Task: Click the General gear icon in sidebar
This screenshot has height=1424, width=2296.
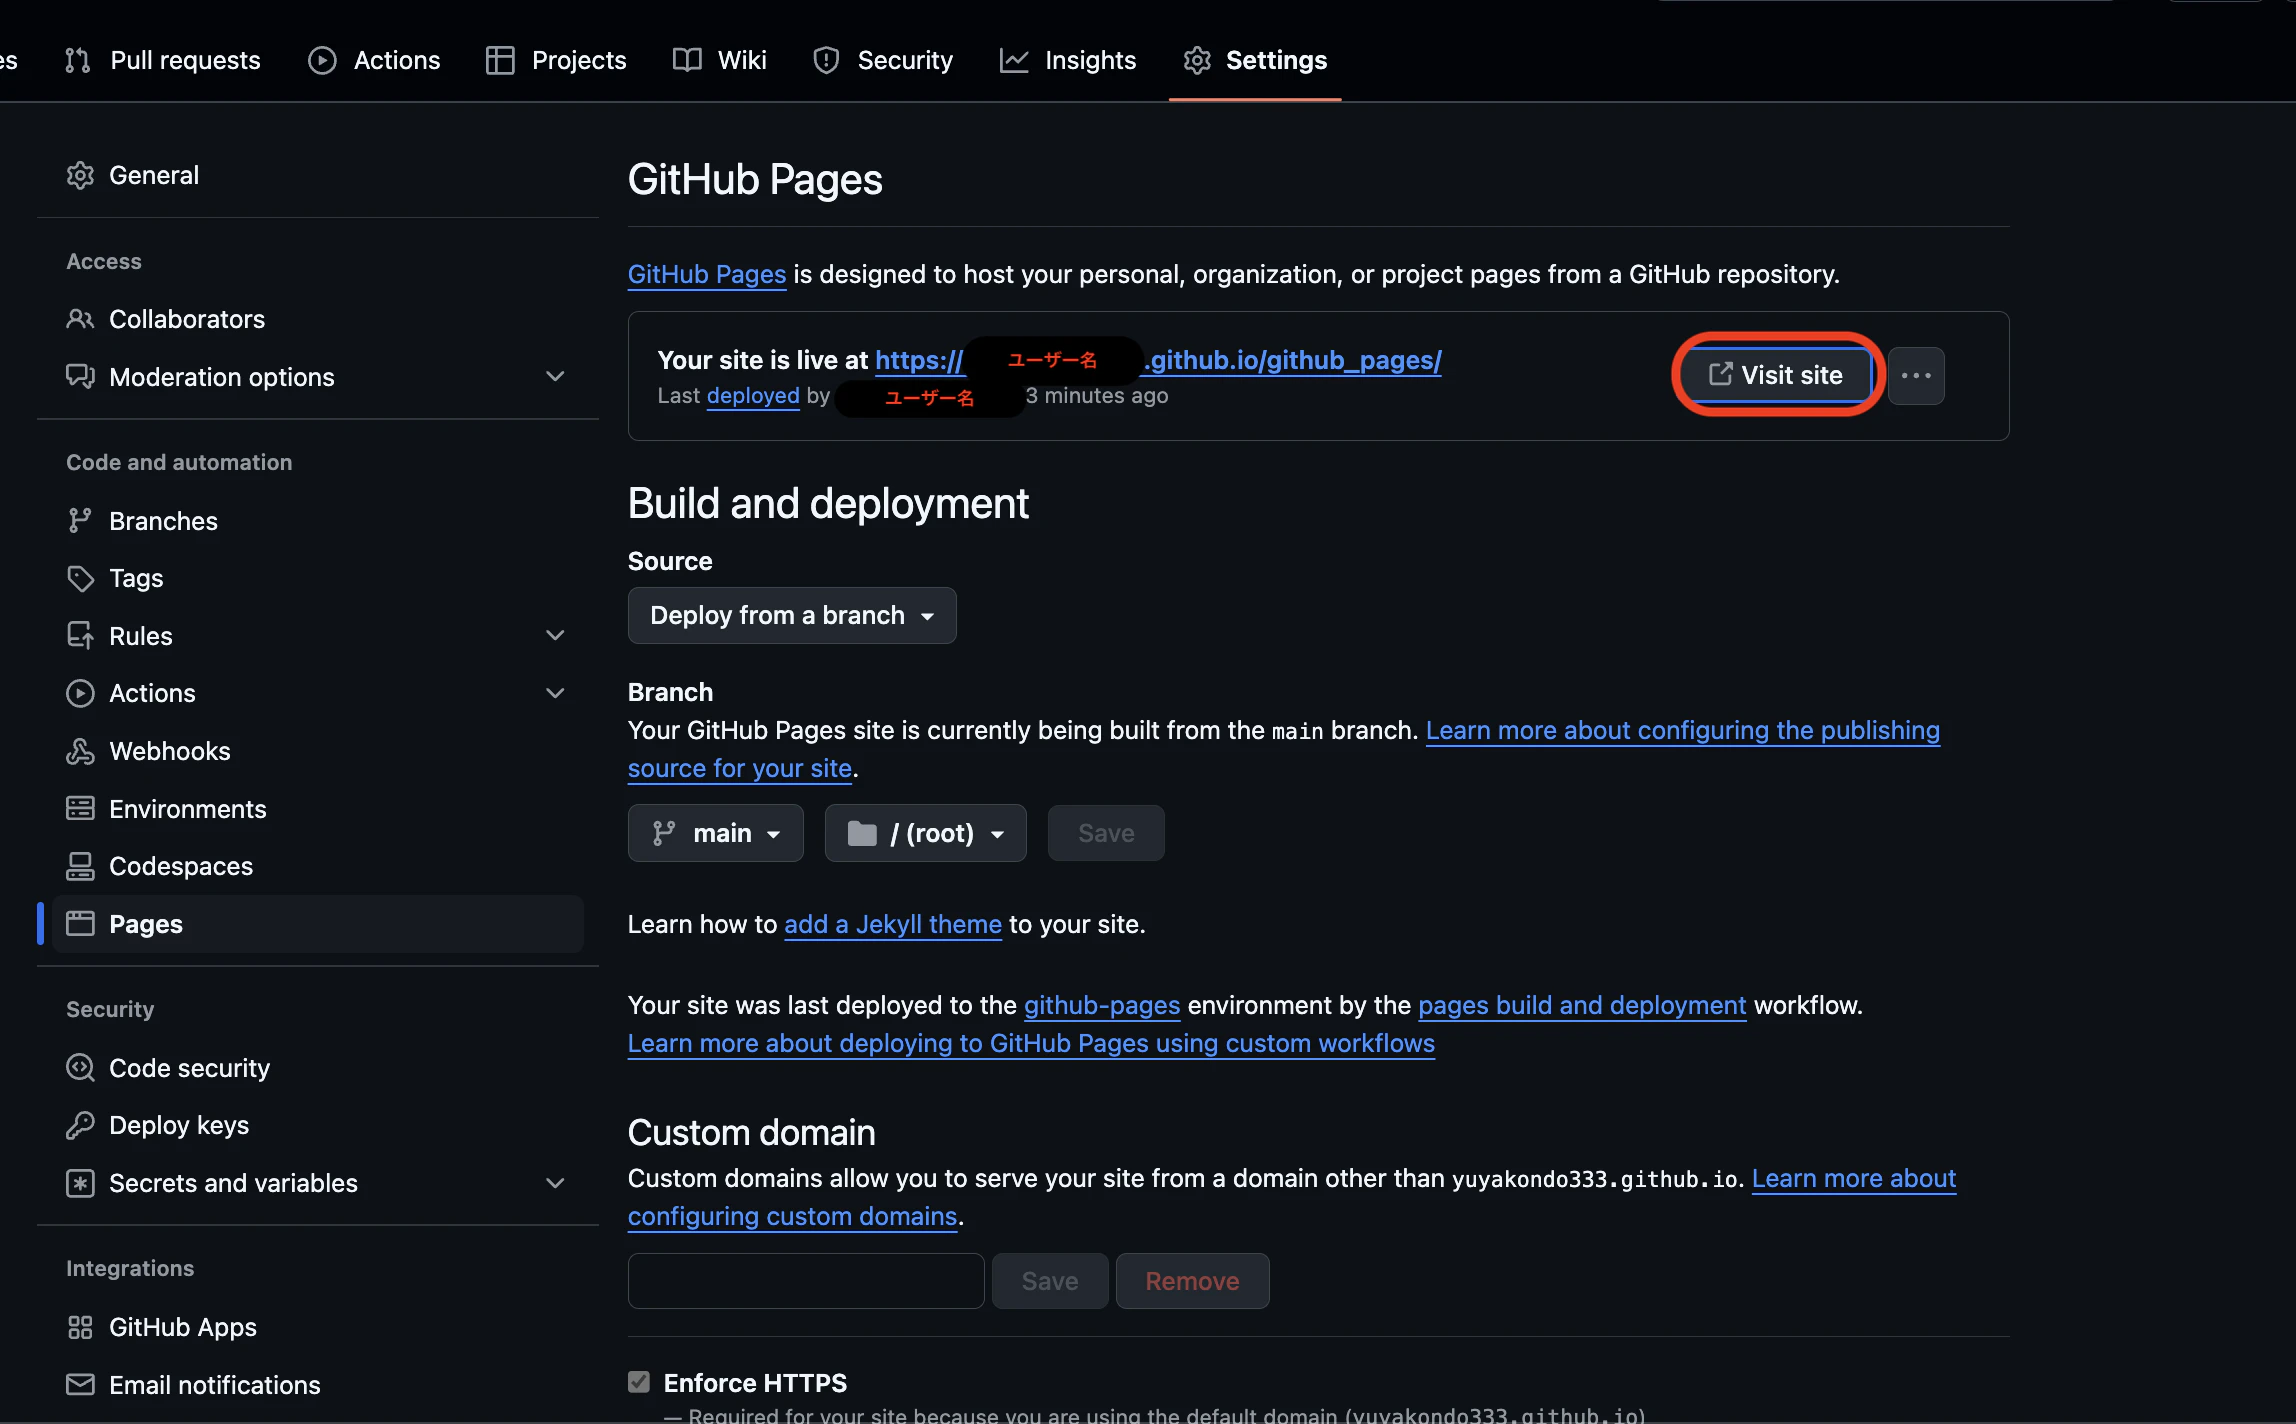Action: click(80, 175)
